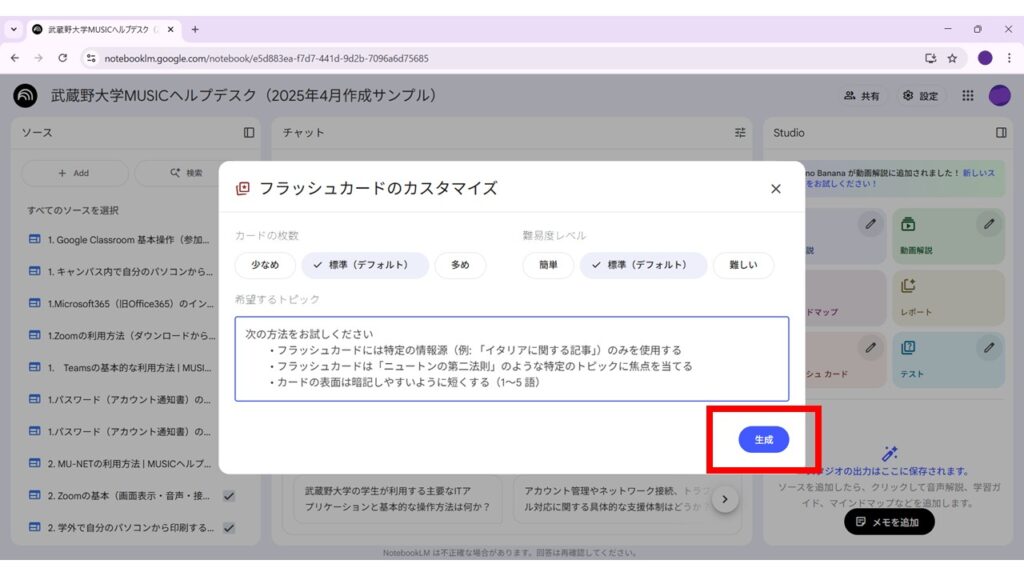Click the 共有 share button
The height and width of the screenshot is (576, 1024).
tap(862, 96)
